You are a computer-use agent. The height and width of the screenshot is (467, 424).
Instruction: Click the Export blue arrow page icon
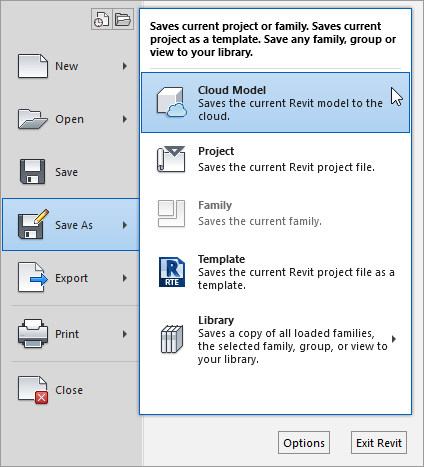click(x=33, y=277)
